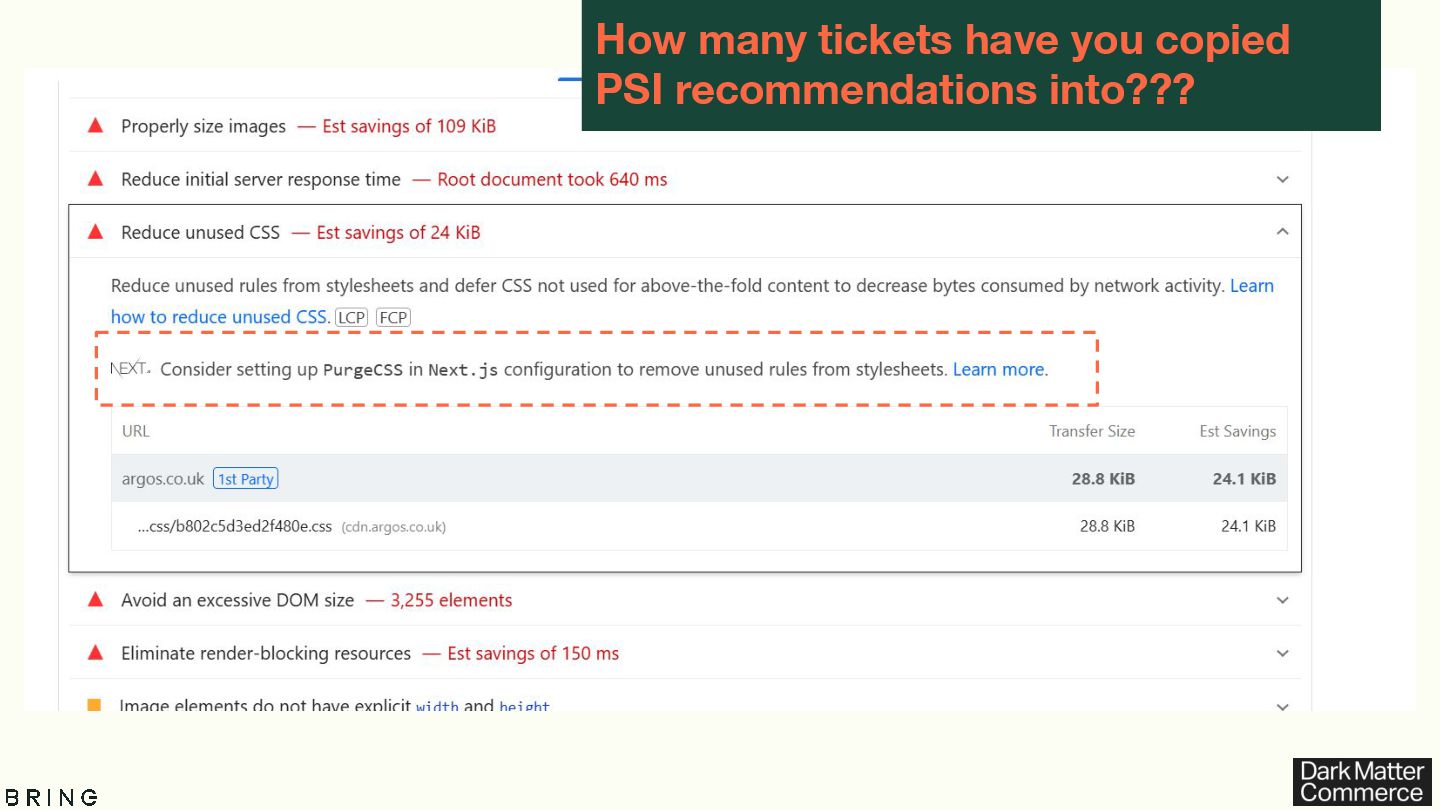Click red warning triangle beside Reduce unused CSS

(96, 232)
